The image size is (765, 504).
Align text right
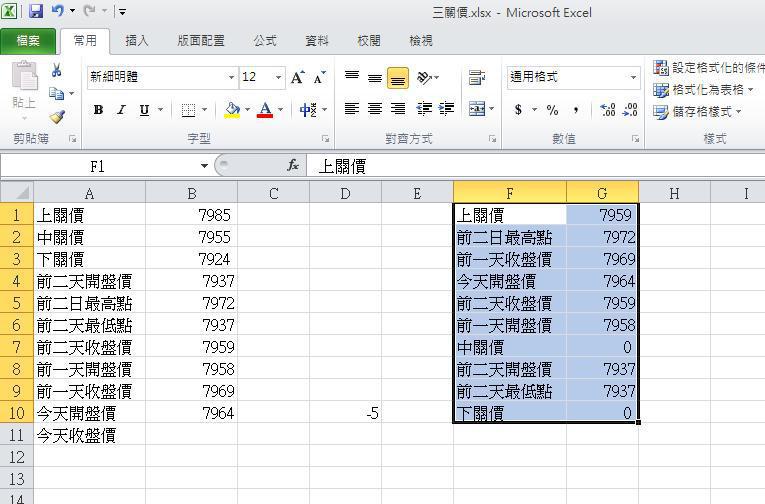click(398, 109)
